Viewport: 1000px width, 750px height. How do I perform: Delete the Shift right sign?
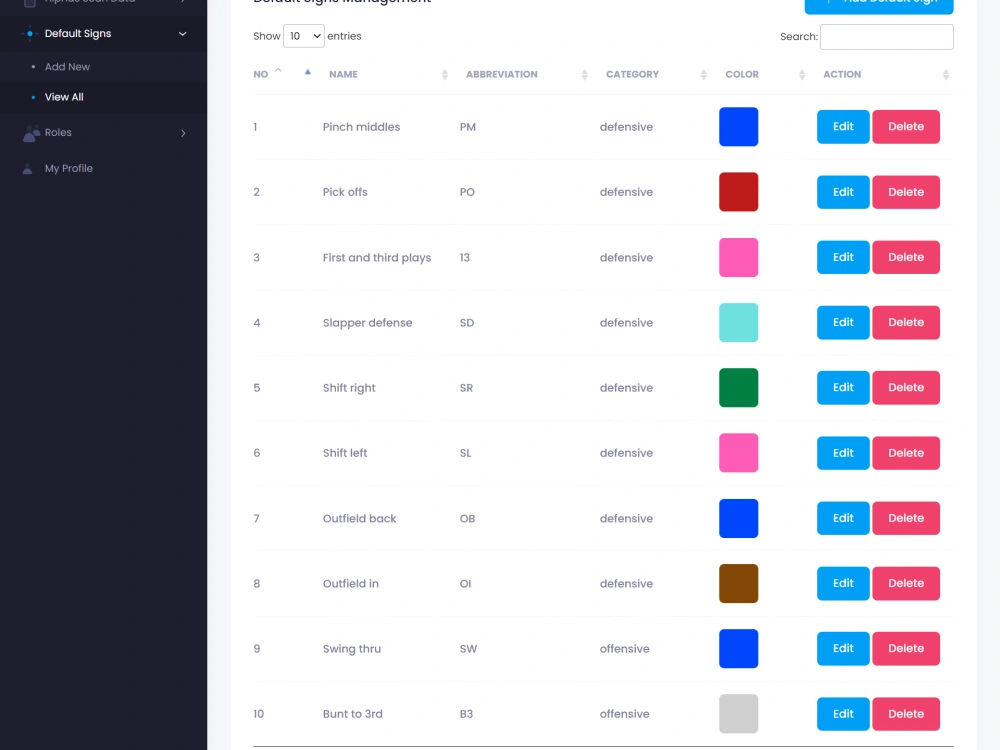[x=906, y=387]
